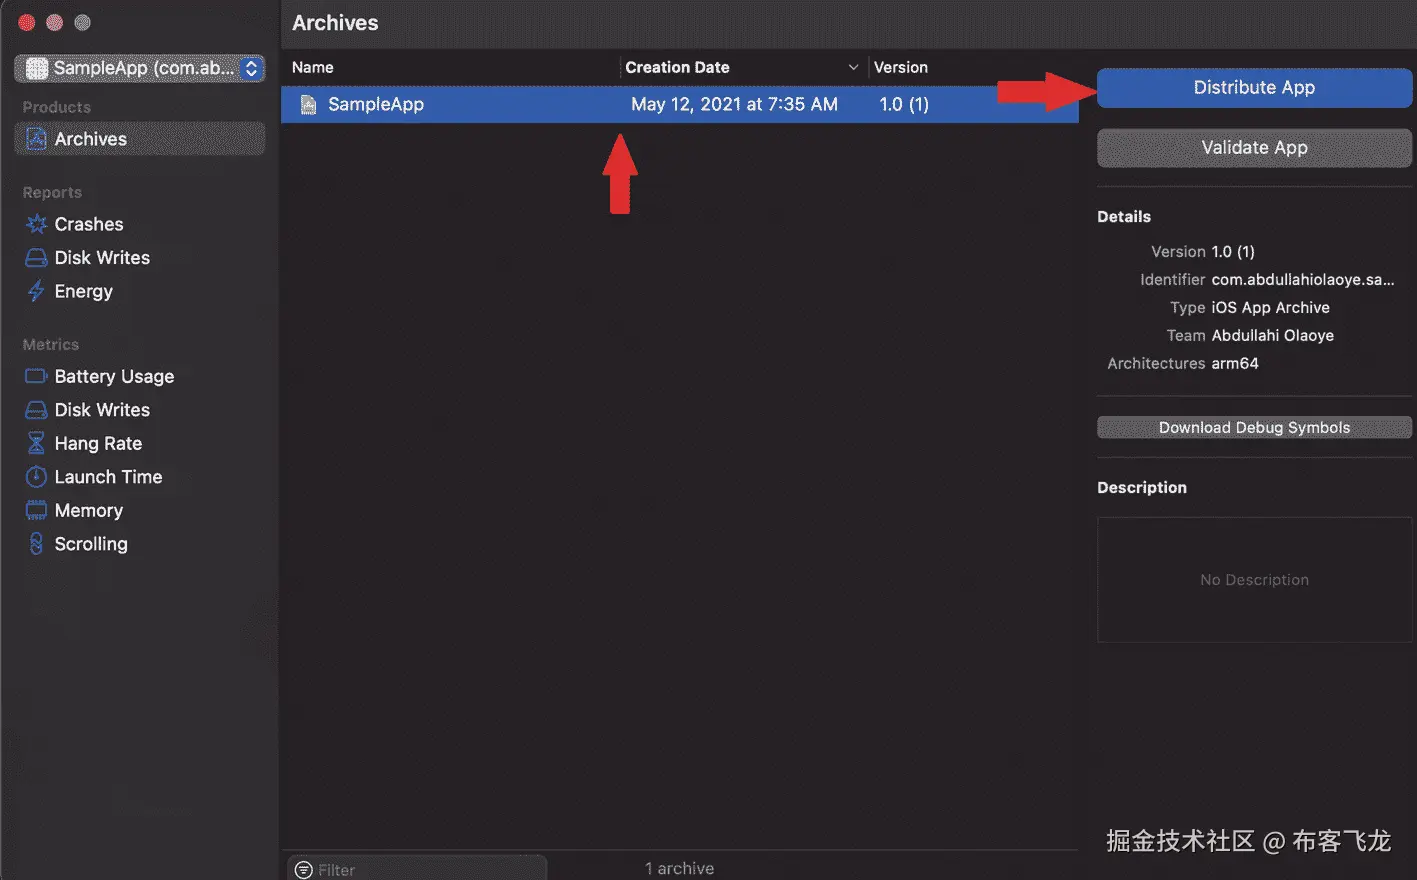This screenshot has width=1417, height=880.
Task: Click into the Description text box
Action: [1254, 580]
